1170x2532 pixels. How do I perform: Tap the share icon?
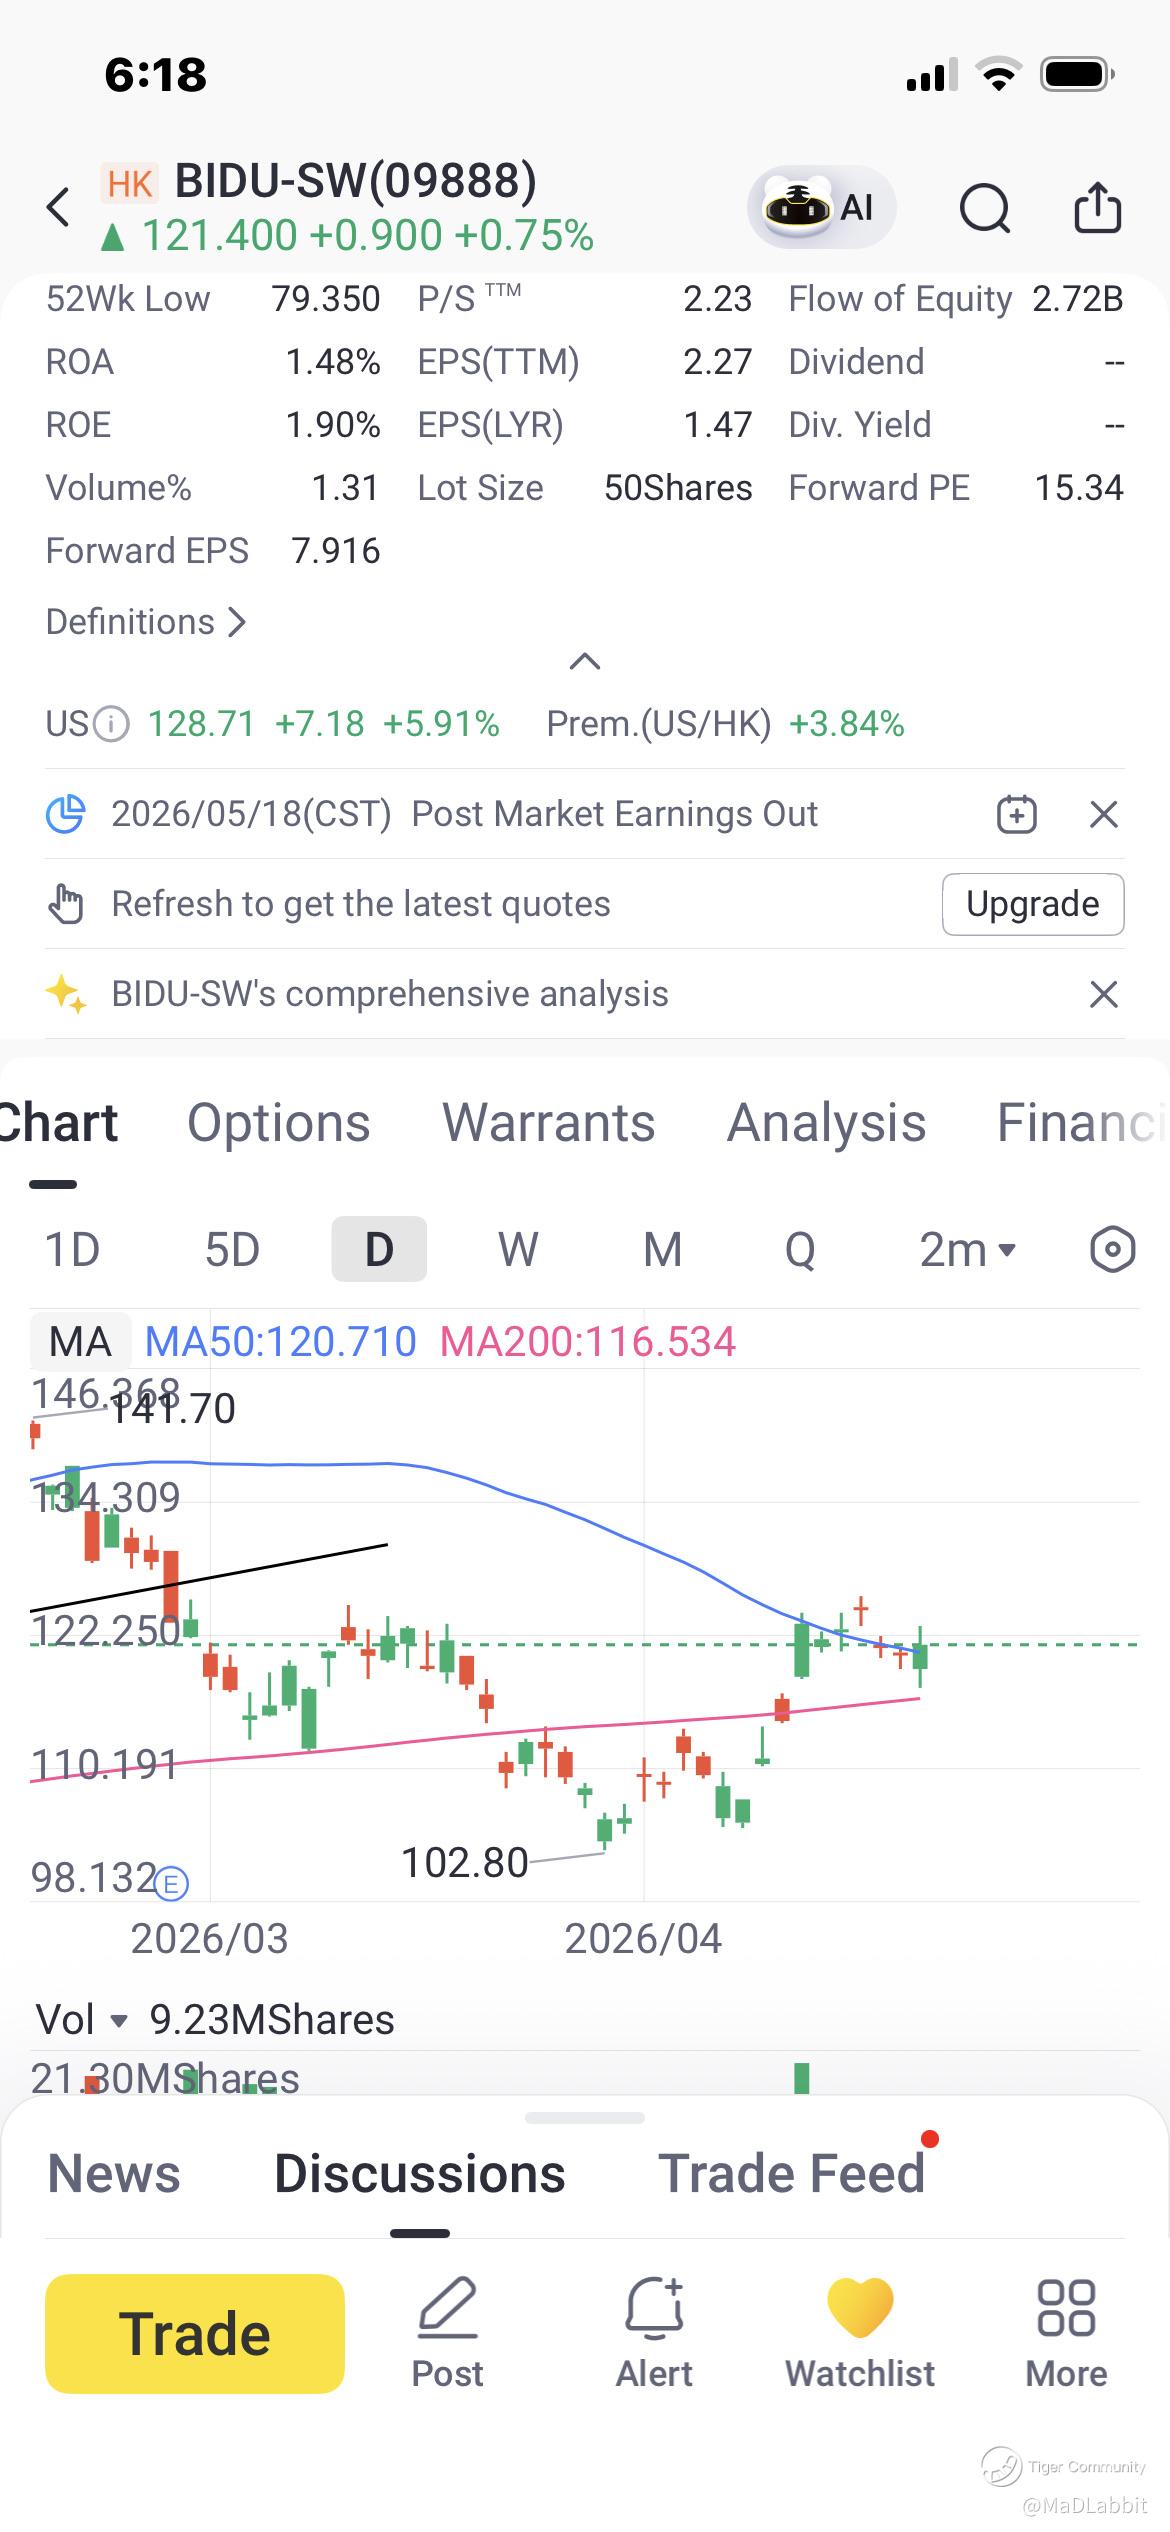pyautogui.click(x=1097, y=208)
